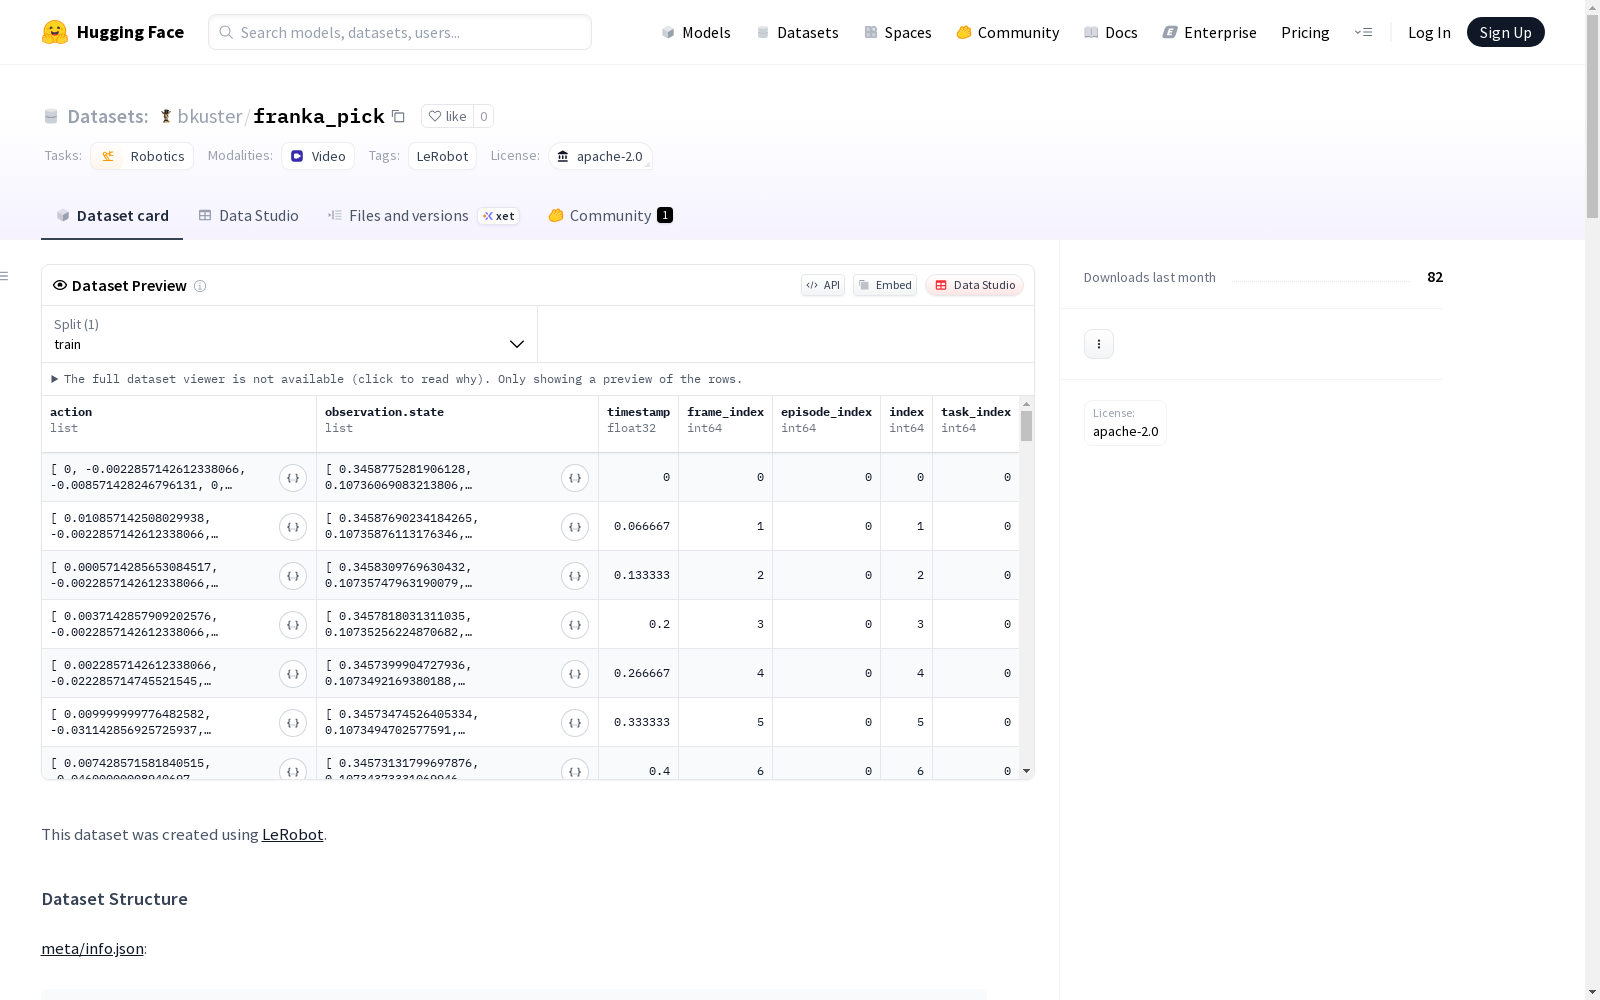Select the Video modality tag
The height and width of the screenshot is (1000, 1600).
coord(318,156)
